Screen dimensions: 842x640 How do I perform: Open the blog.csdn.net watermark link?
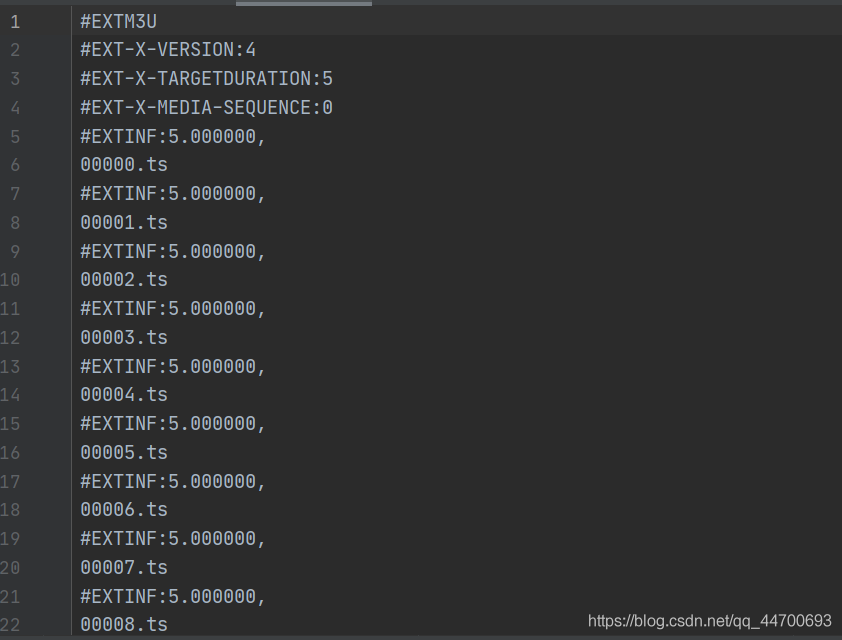[x=709, y=621]
